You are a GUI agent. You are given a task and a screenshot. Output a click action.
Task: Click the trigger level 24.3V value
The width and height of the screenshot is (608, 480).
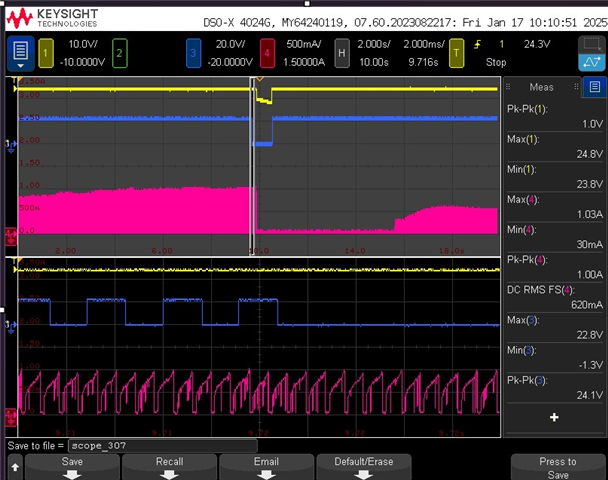[537, 44]
